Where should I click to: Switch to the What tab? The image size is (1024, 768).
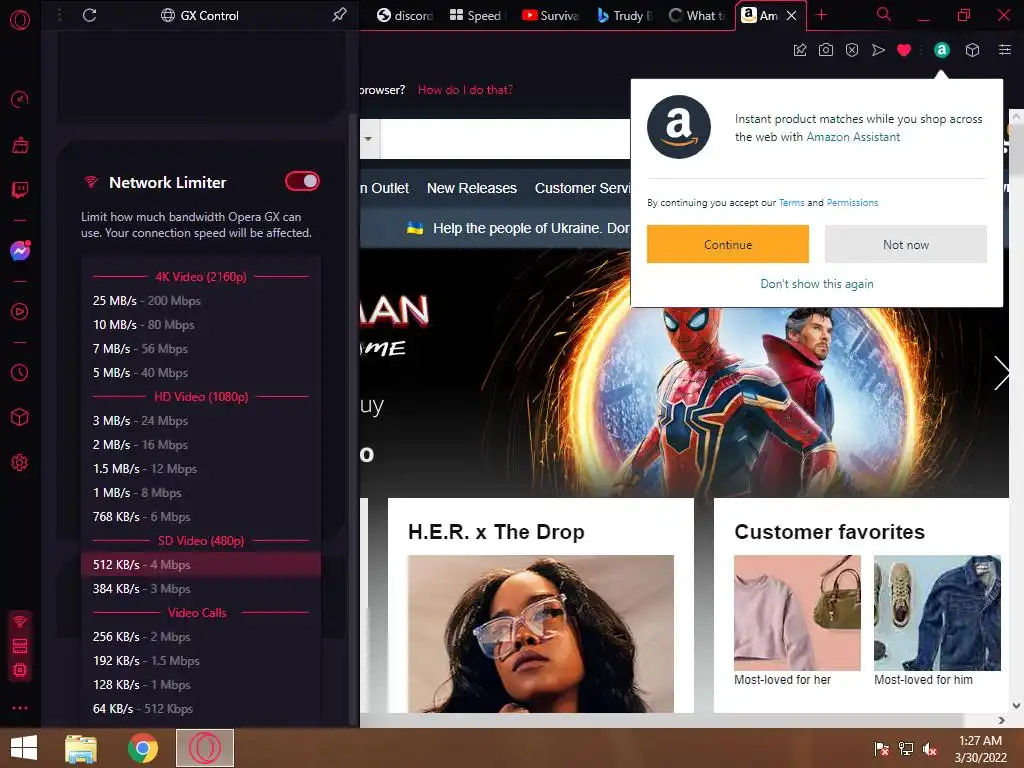(x=697, y=15)
